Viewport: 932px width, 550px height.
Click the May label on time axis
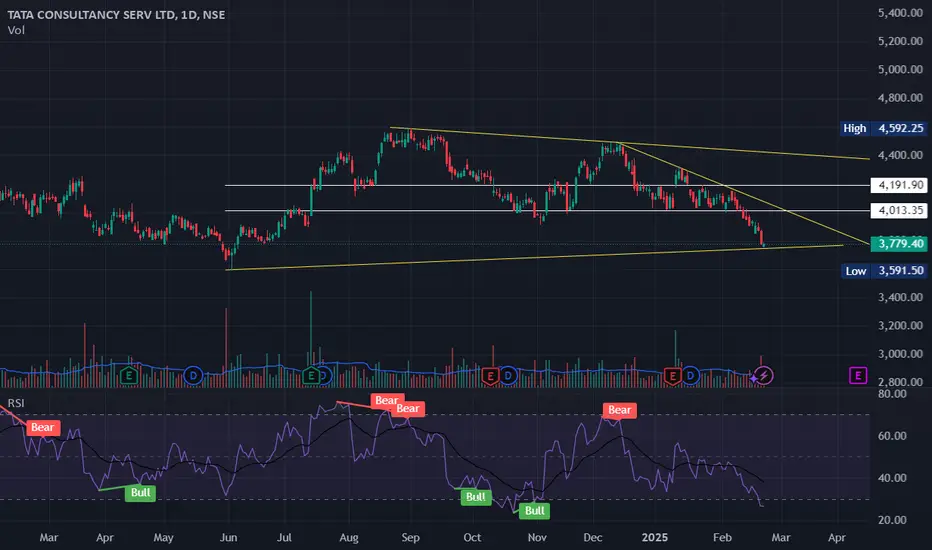point(163,538)
